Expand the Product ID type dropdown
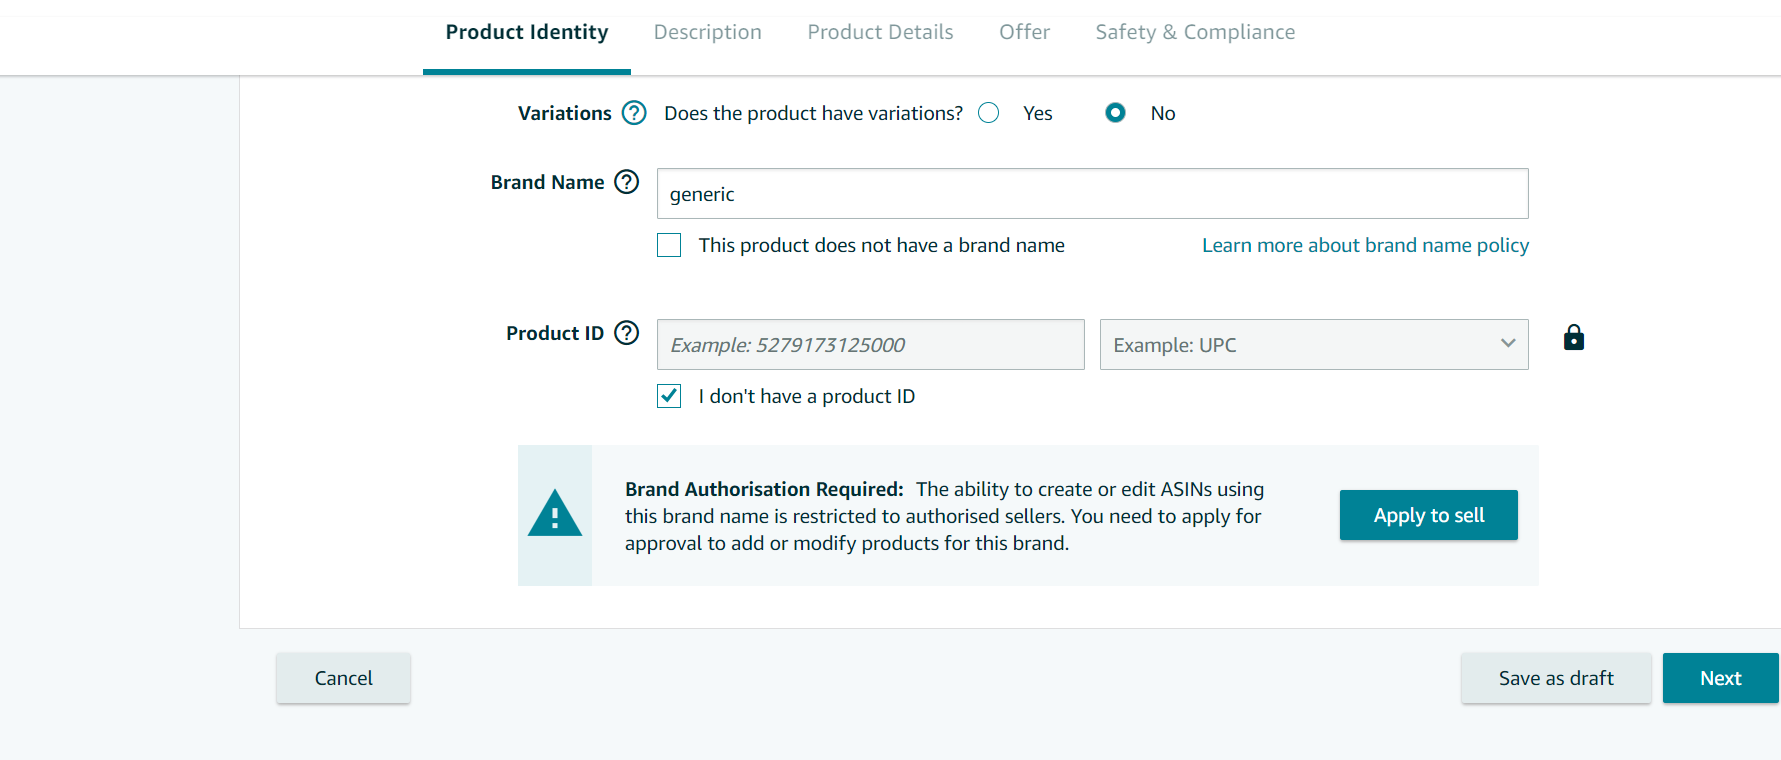Screen dimensions: 1781x760 [1314, 345]
